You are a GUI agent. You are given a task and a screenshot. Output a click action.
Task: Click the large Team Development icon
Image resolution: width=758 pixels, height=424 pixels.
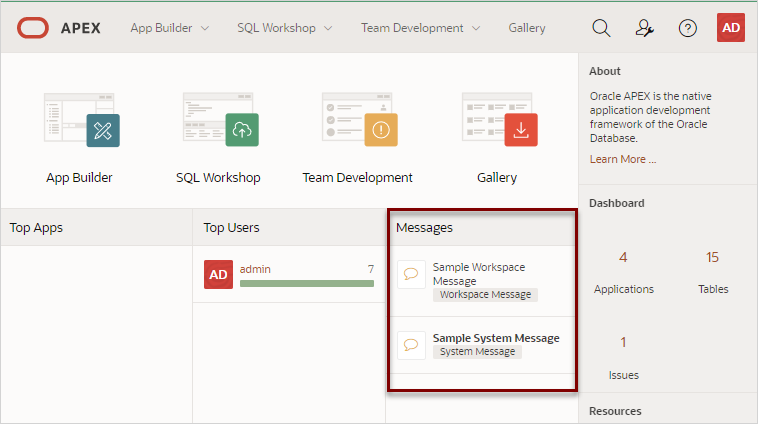pyautogui.click(x=360, y=120)
